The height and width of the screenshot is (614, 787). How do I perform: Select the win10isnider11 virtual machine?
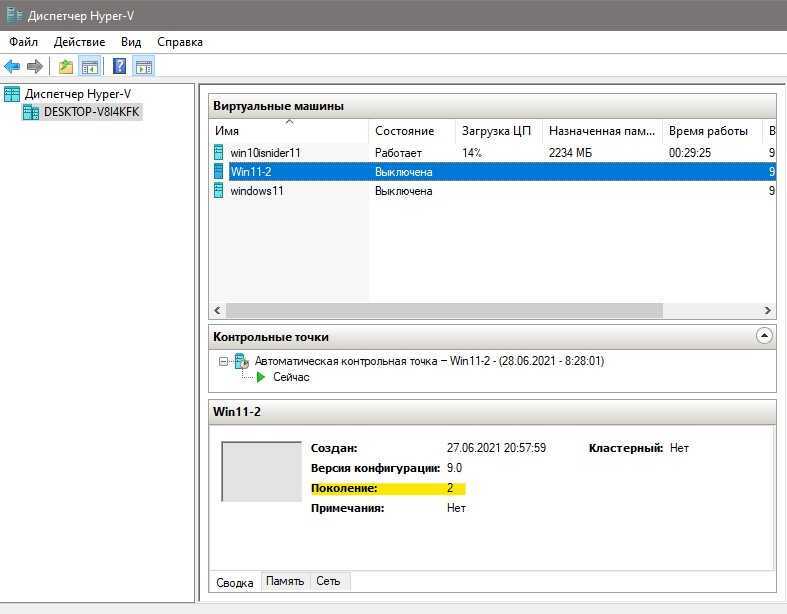pos(265,153)
